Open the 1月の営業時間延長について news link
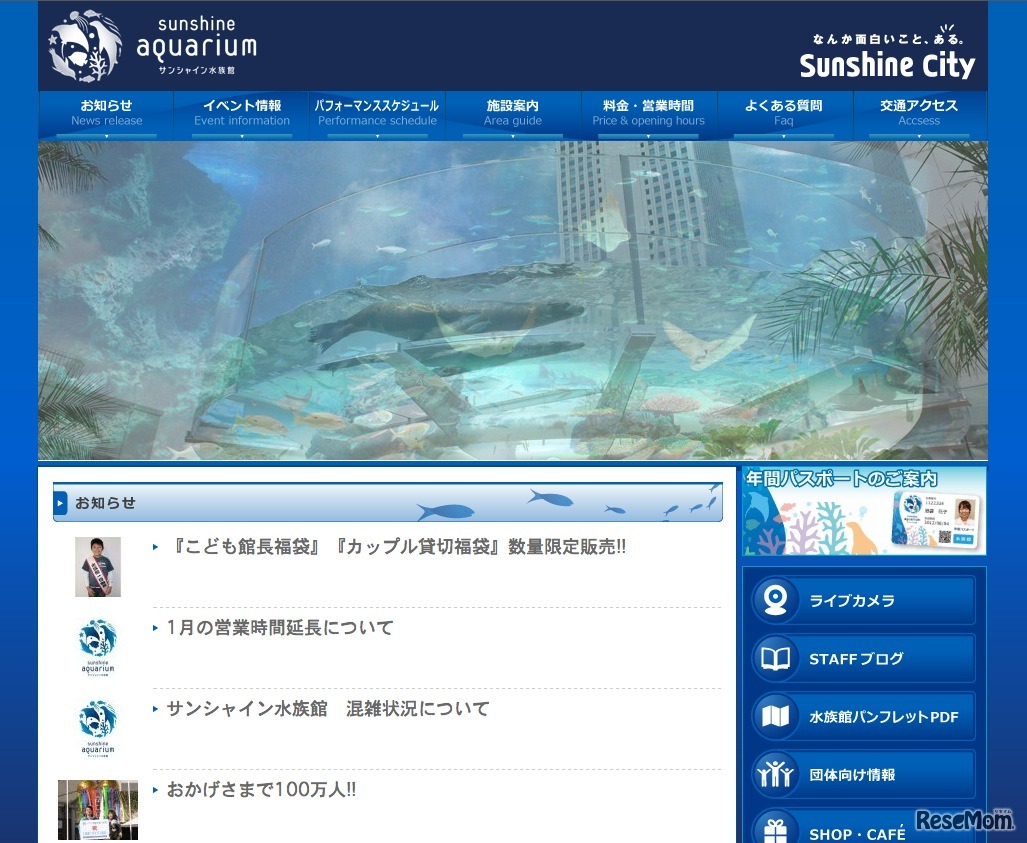The image size is (1027, 843). click(280, 628)
